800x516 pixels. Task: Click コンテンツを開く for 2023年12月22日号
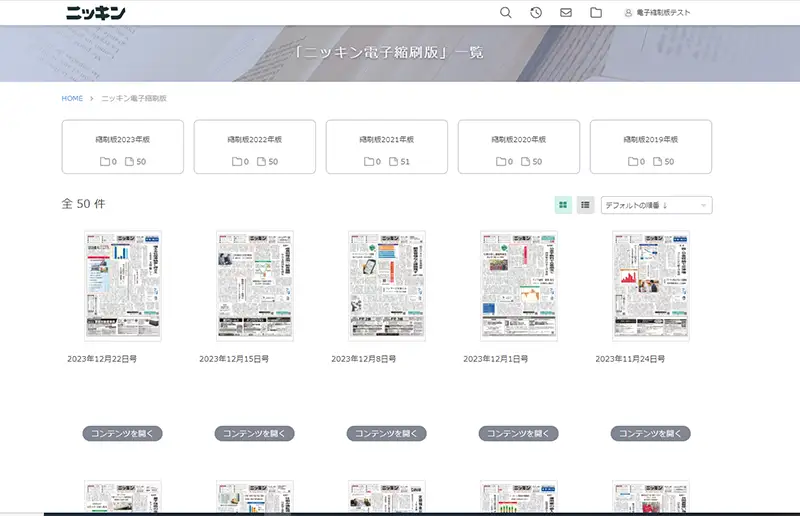pyautogui.click(x=122, y=434)
